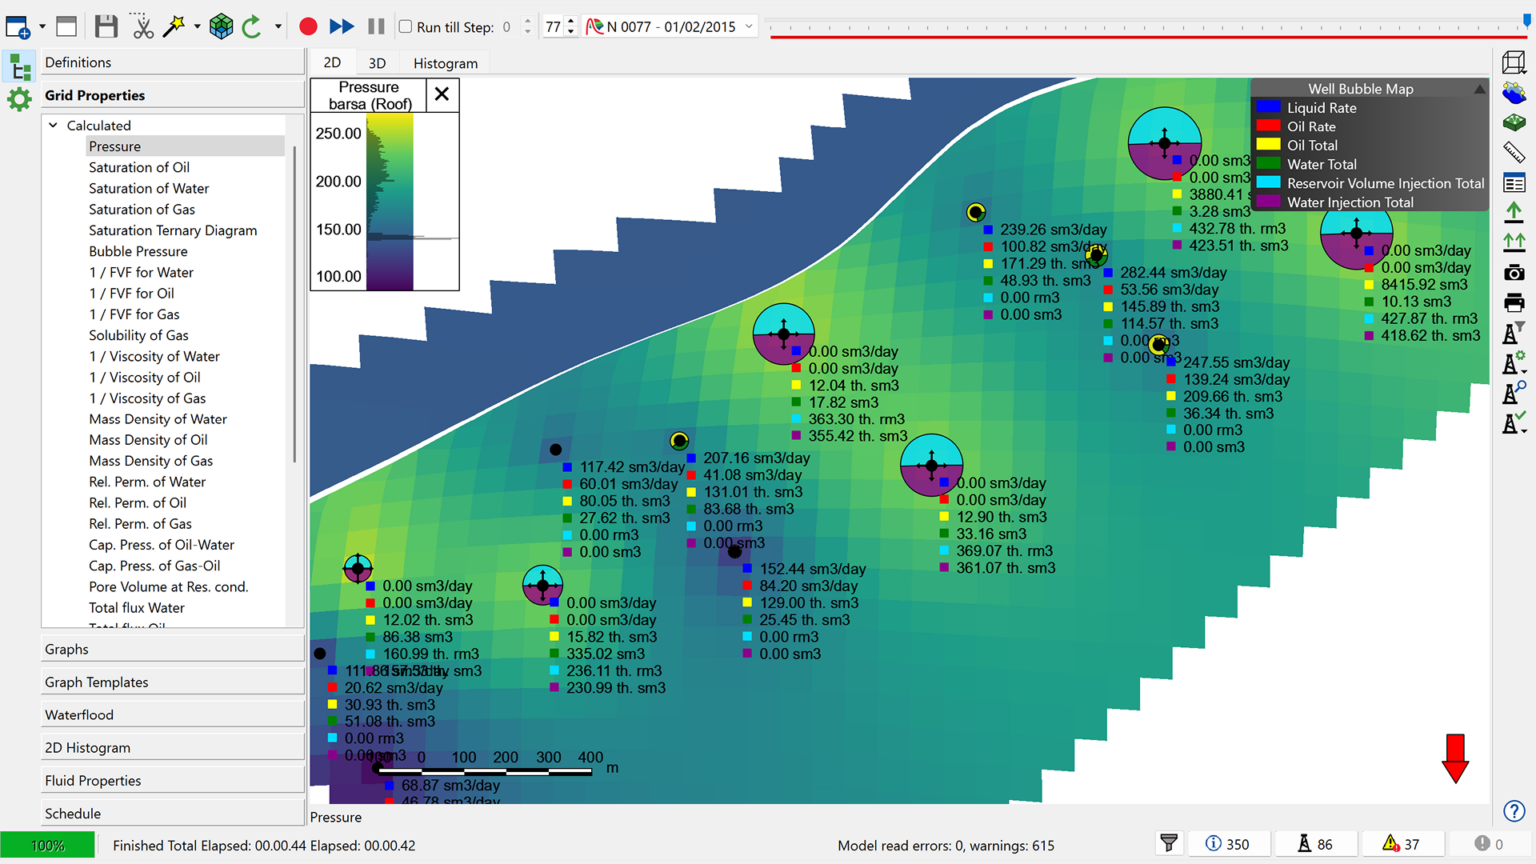The image size is (1536, 864).
Task: Collapse the Well Bubble Map legend
Action: (x=1479, y=89)
